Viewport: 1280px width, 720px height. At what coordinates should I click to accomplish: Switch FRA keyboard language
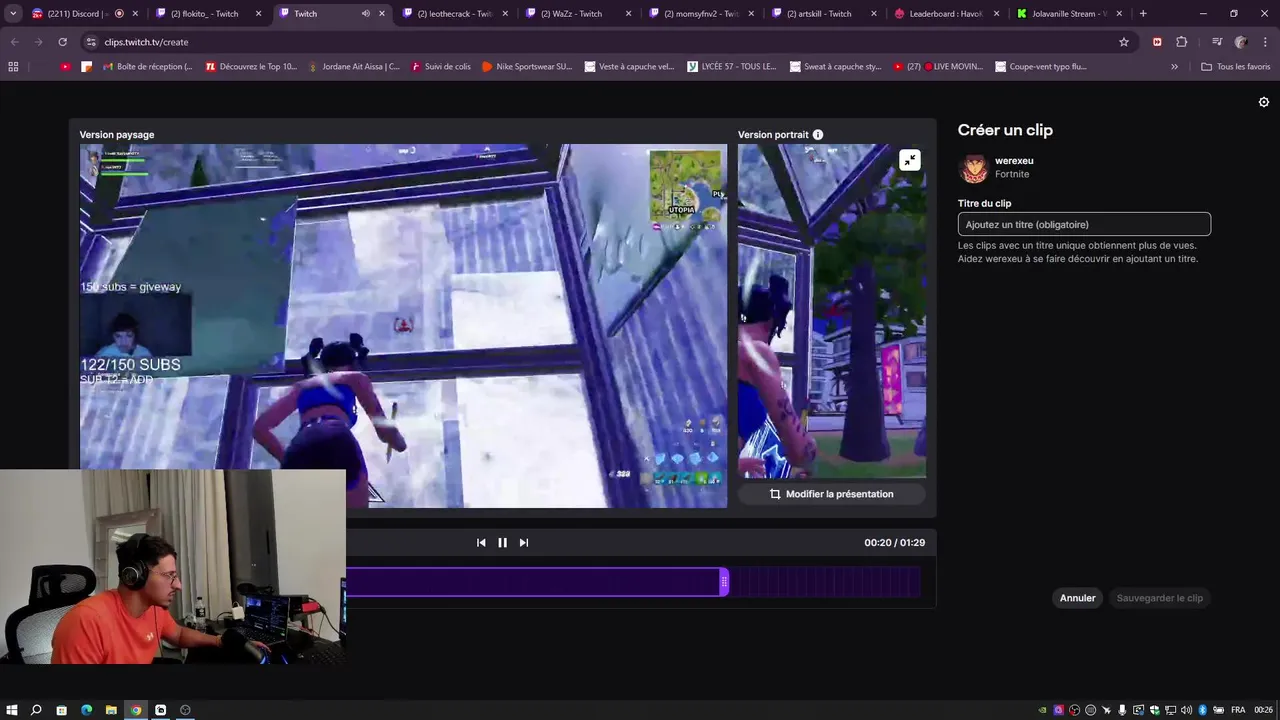click(x=1238, y=710)
